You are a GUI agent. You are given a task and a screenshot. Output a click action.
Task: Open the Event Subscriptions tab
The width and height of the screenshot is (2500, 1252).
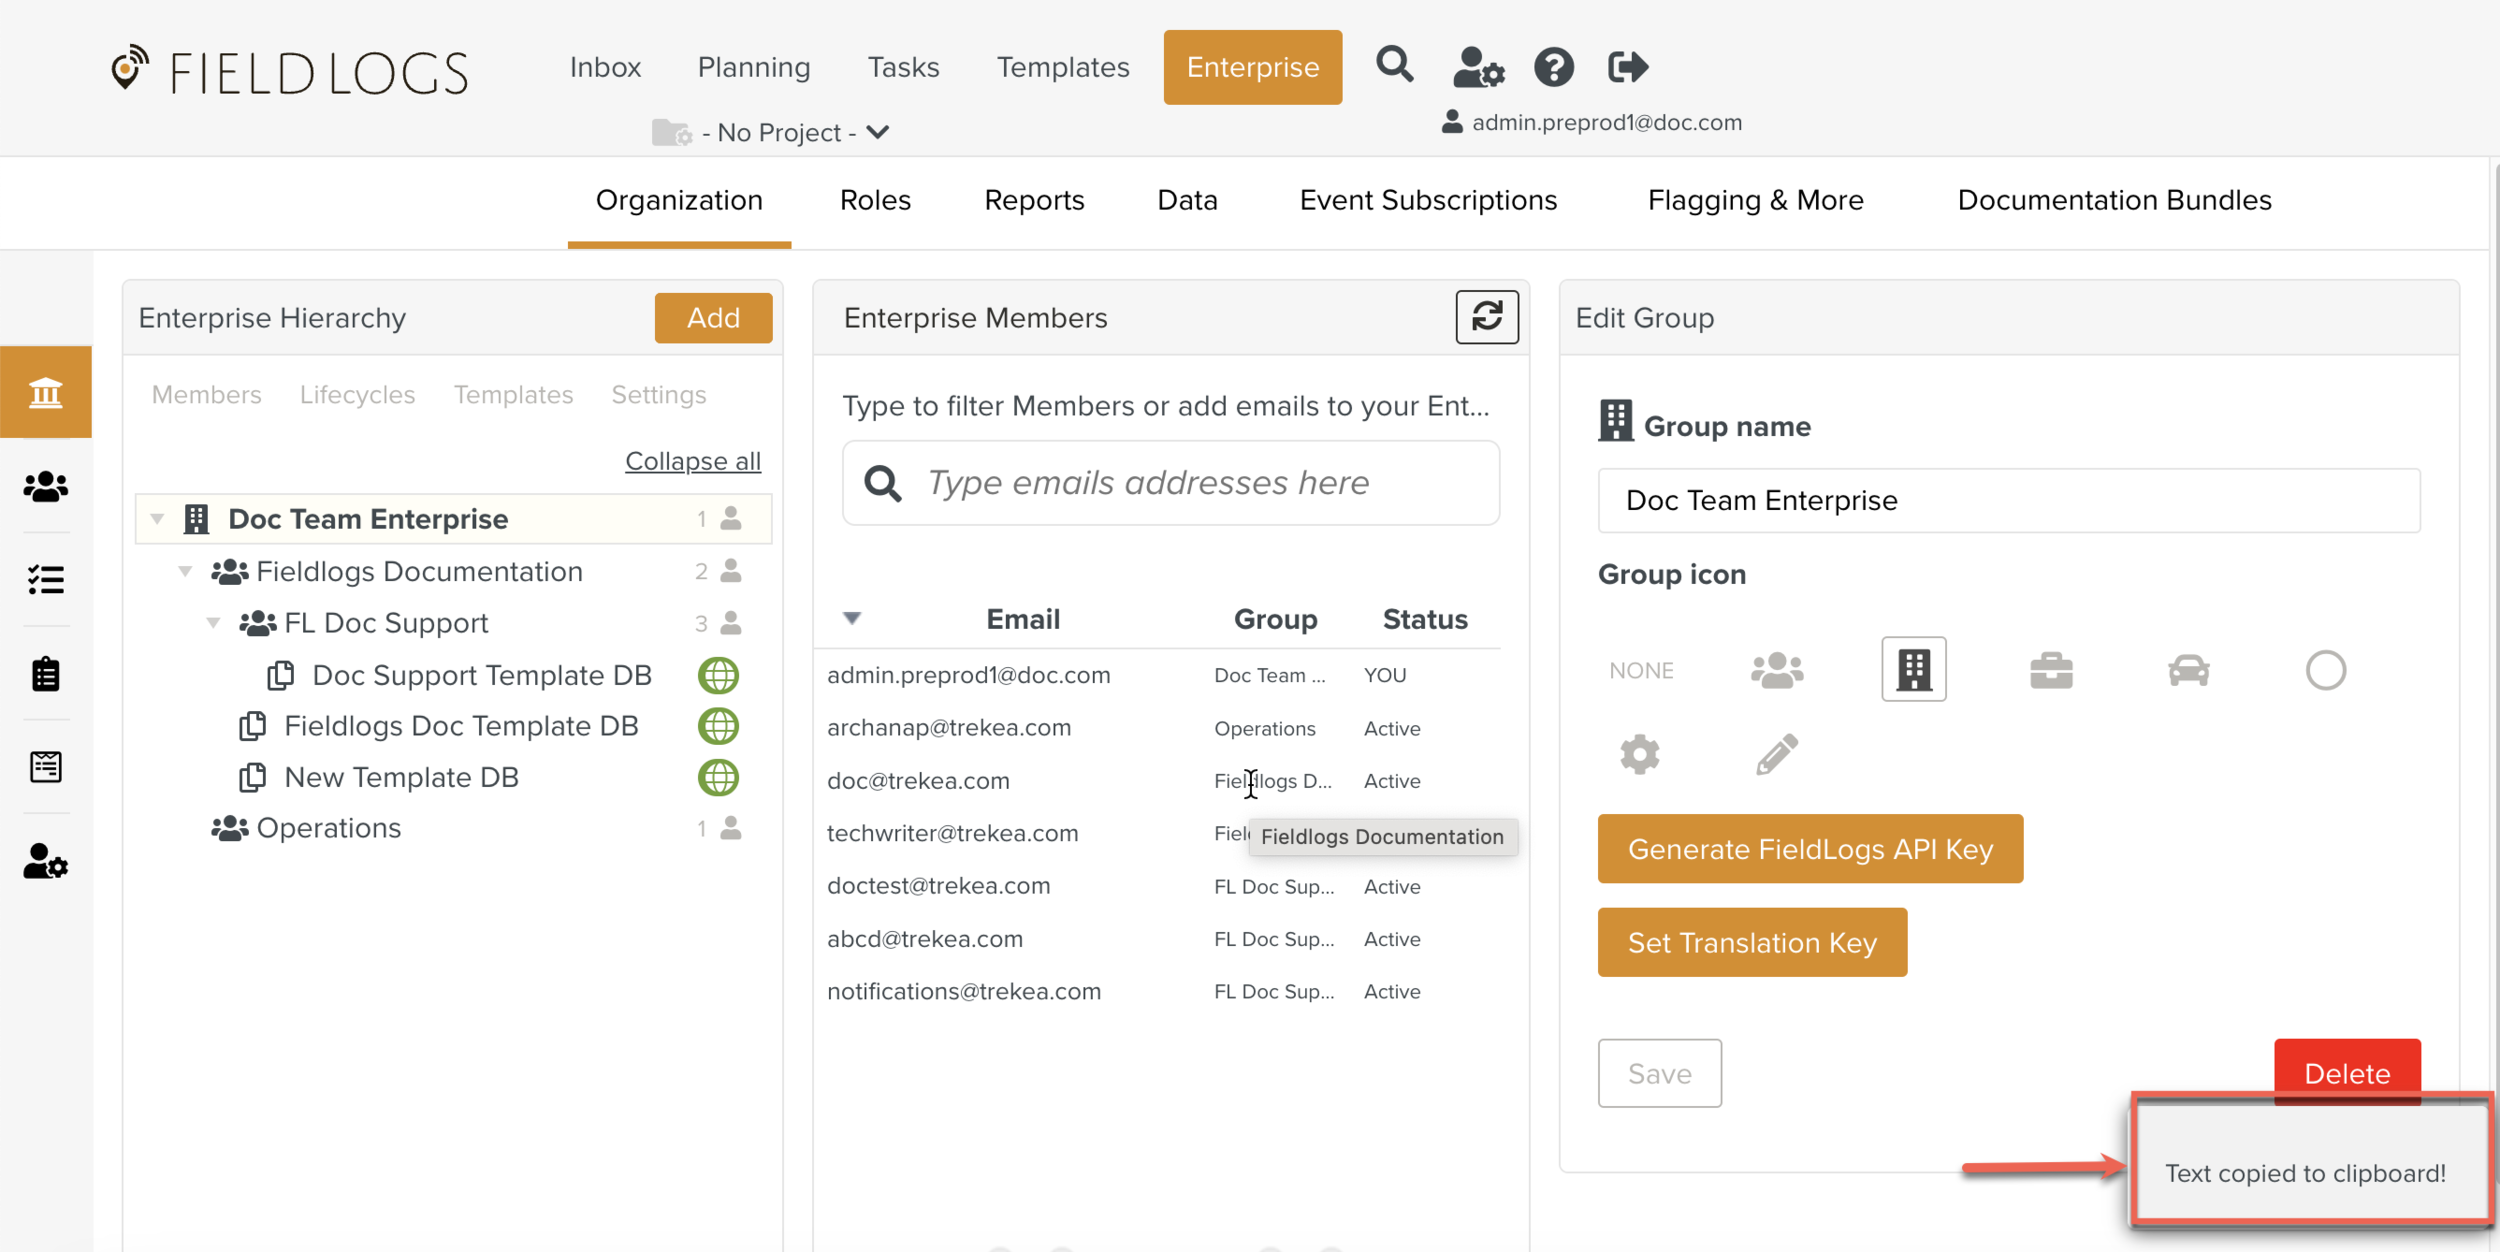[x=1427, y=201]
